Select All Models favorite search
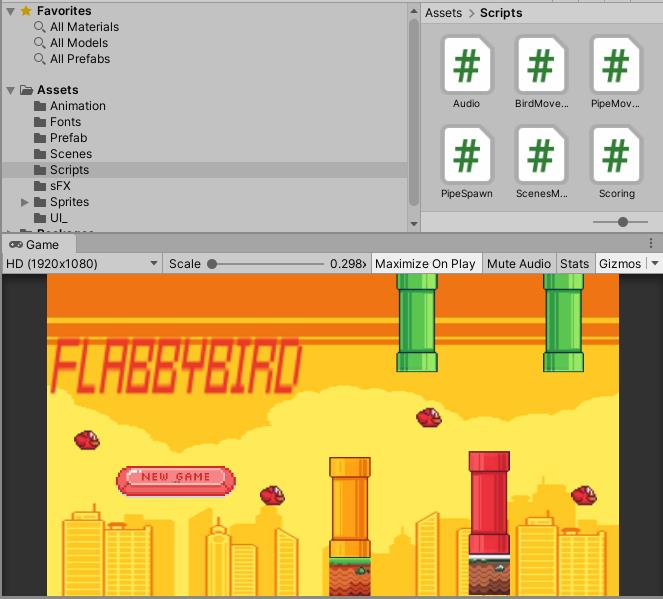This screenshot has height=599, width=663. 79,43
